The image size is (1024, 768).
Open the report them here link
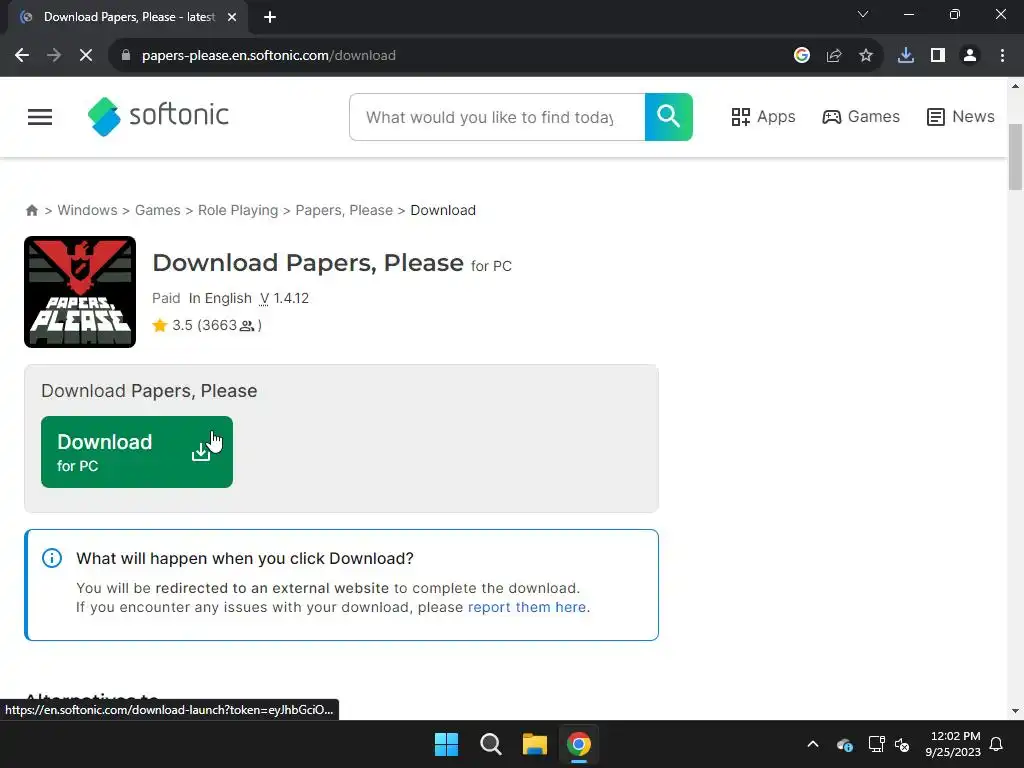[527, 607]
